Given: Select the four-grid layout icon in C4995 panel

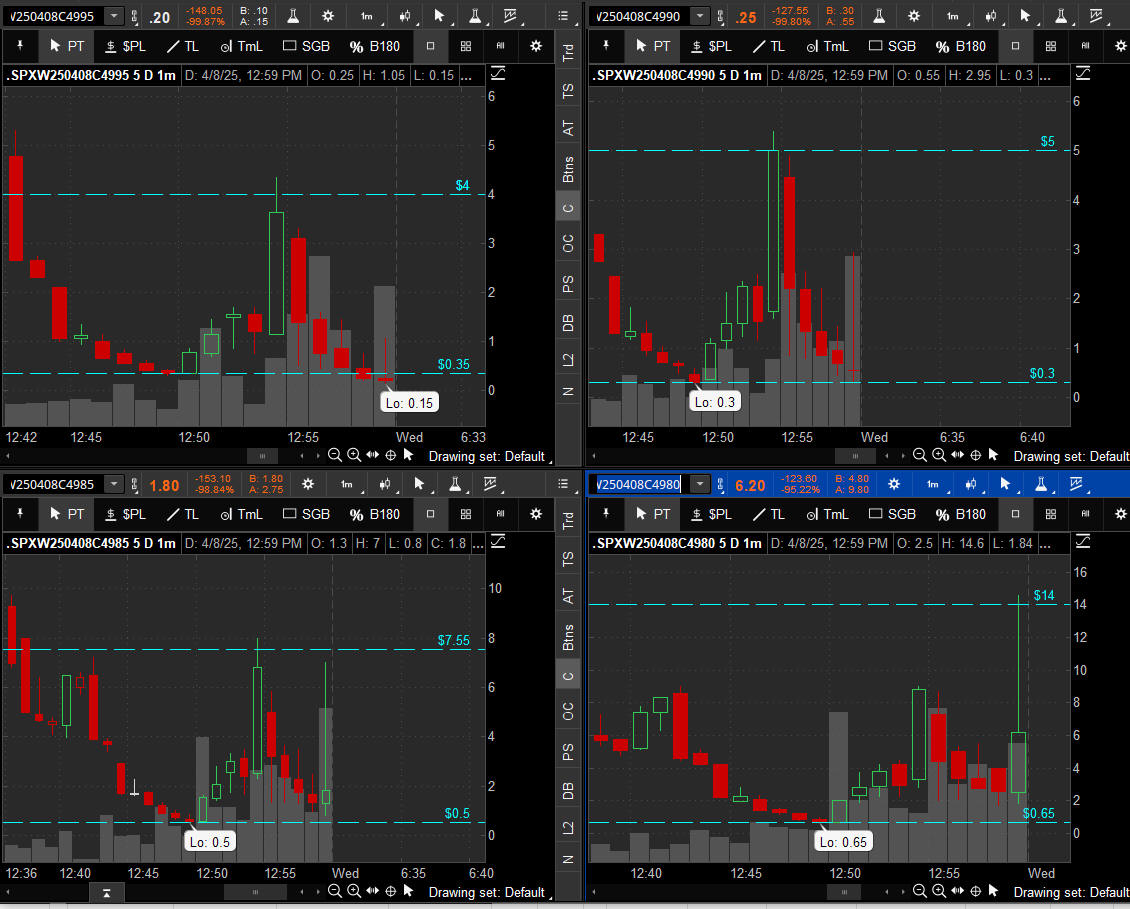Looking at the screenshot, I should point(466,46).
